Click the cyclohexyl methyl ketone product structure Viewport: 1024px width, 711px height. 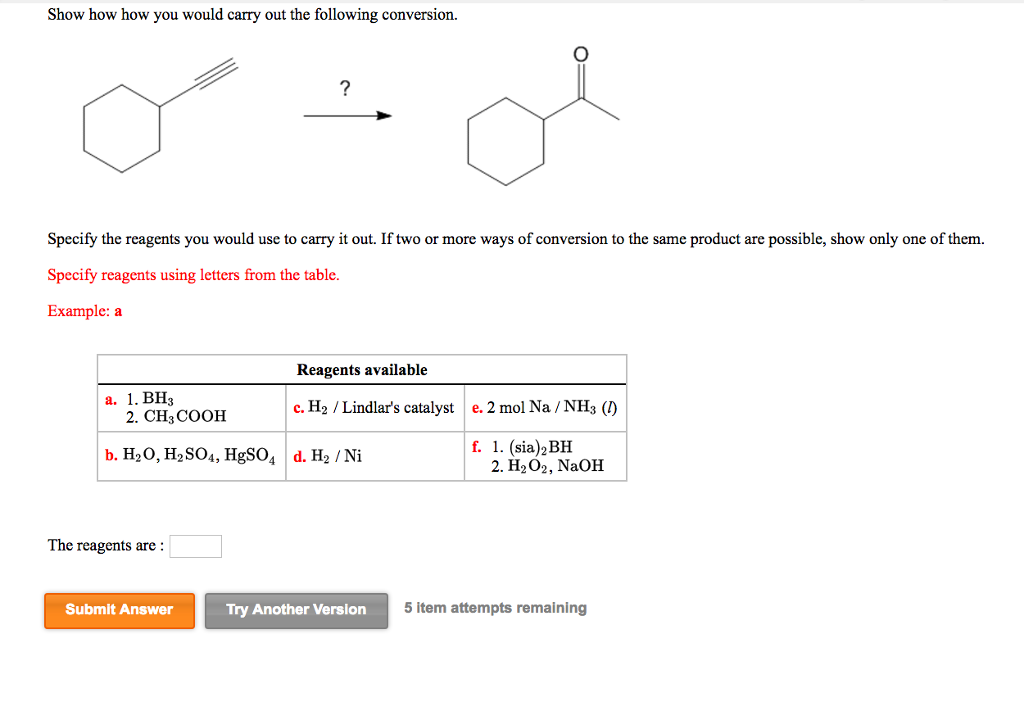[543, 116]
